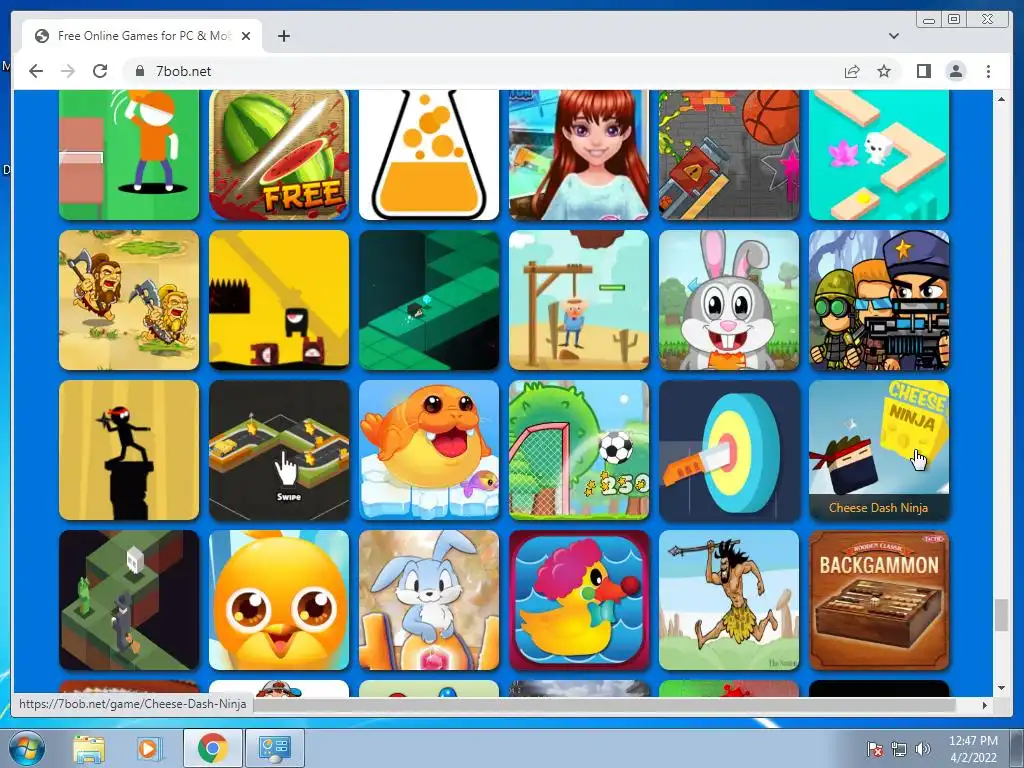This screenshot has height=768, width=1024.
Task: Open the Chrome three-dot menu
Action: pyautogui.click(x=988, y=71)
